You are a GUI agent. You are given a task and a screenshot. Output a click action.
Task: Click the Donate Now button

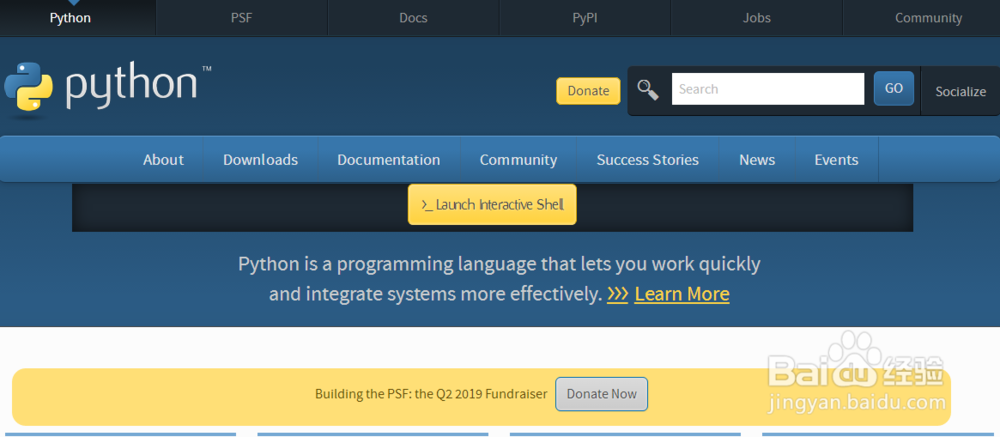pos(601,394)
